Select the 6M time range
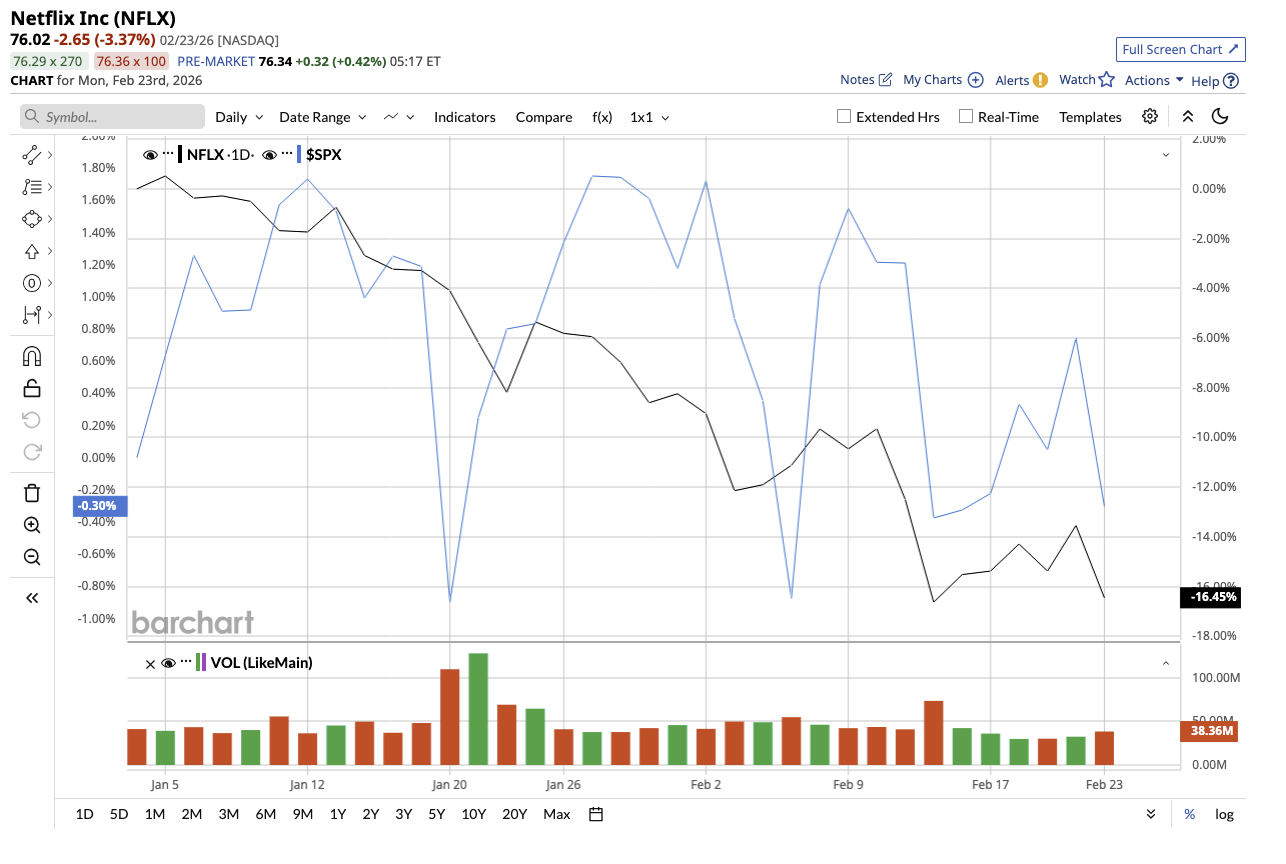1286x864 pixels. [265, 814]
